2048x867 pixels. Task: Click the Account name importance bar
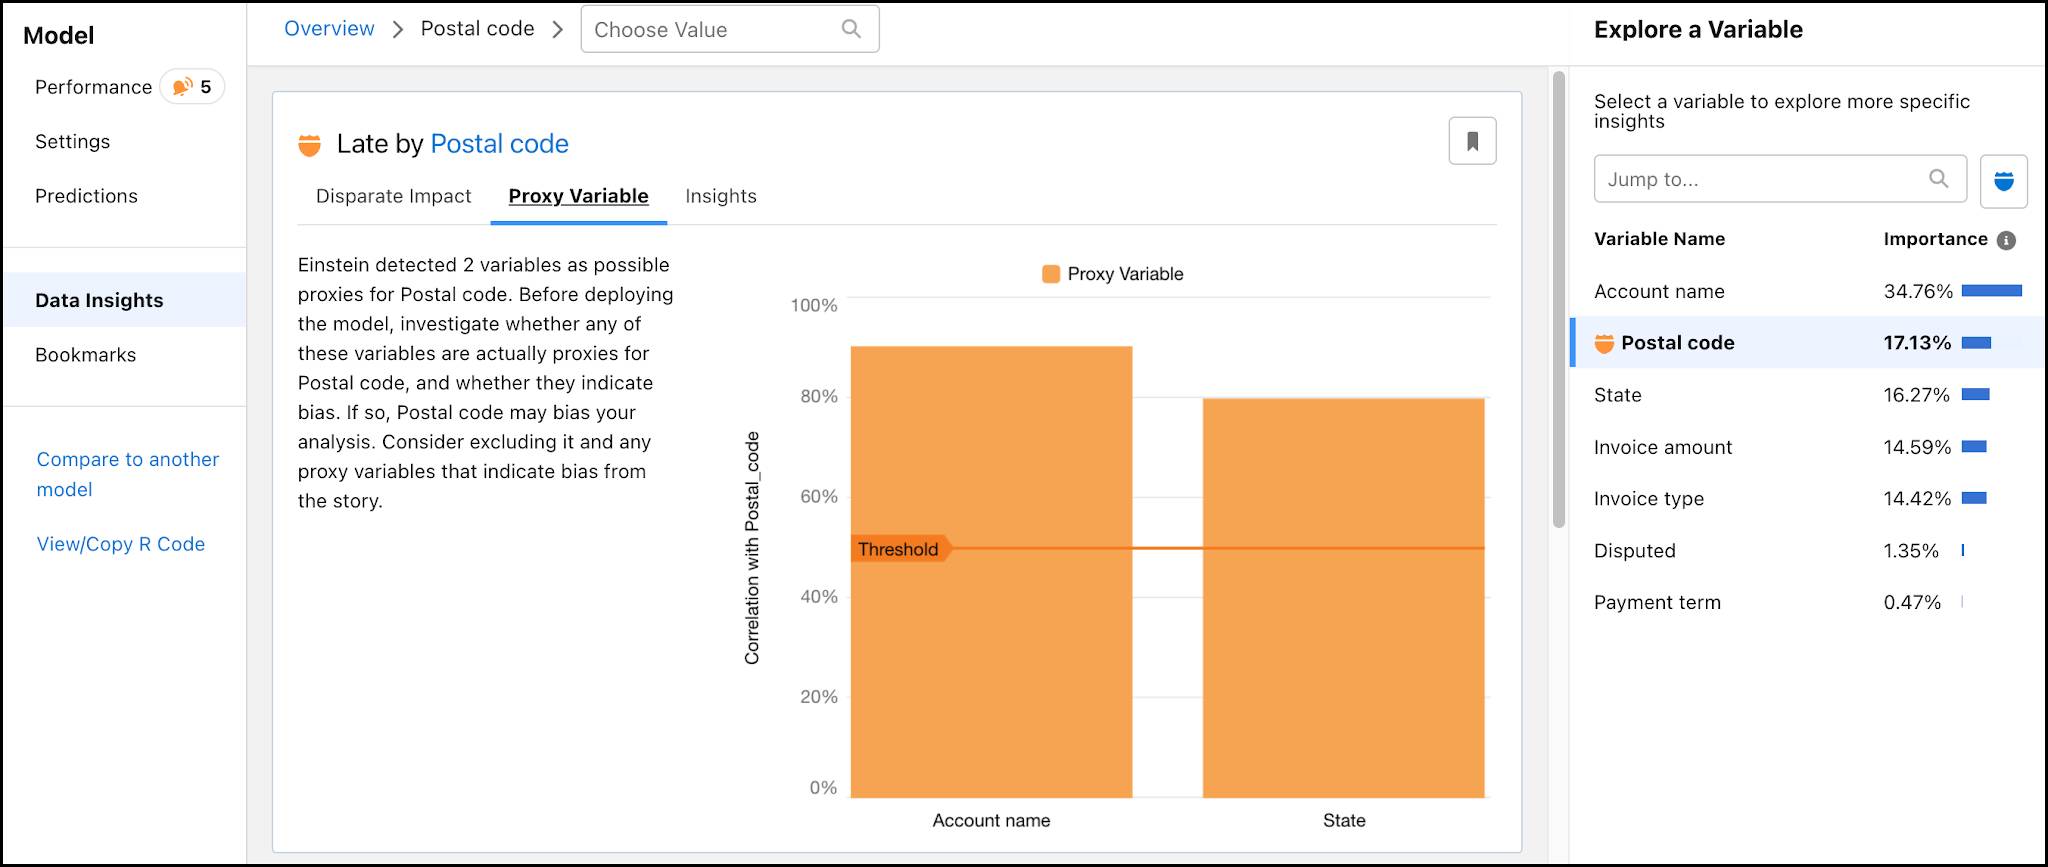[x=1992, y=291]
